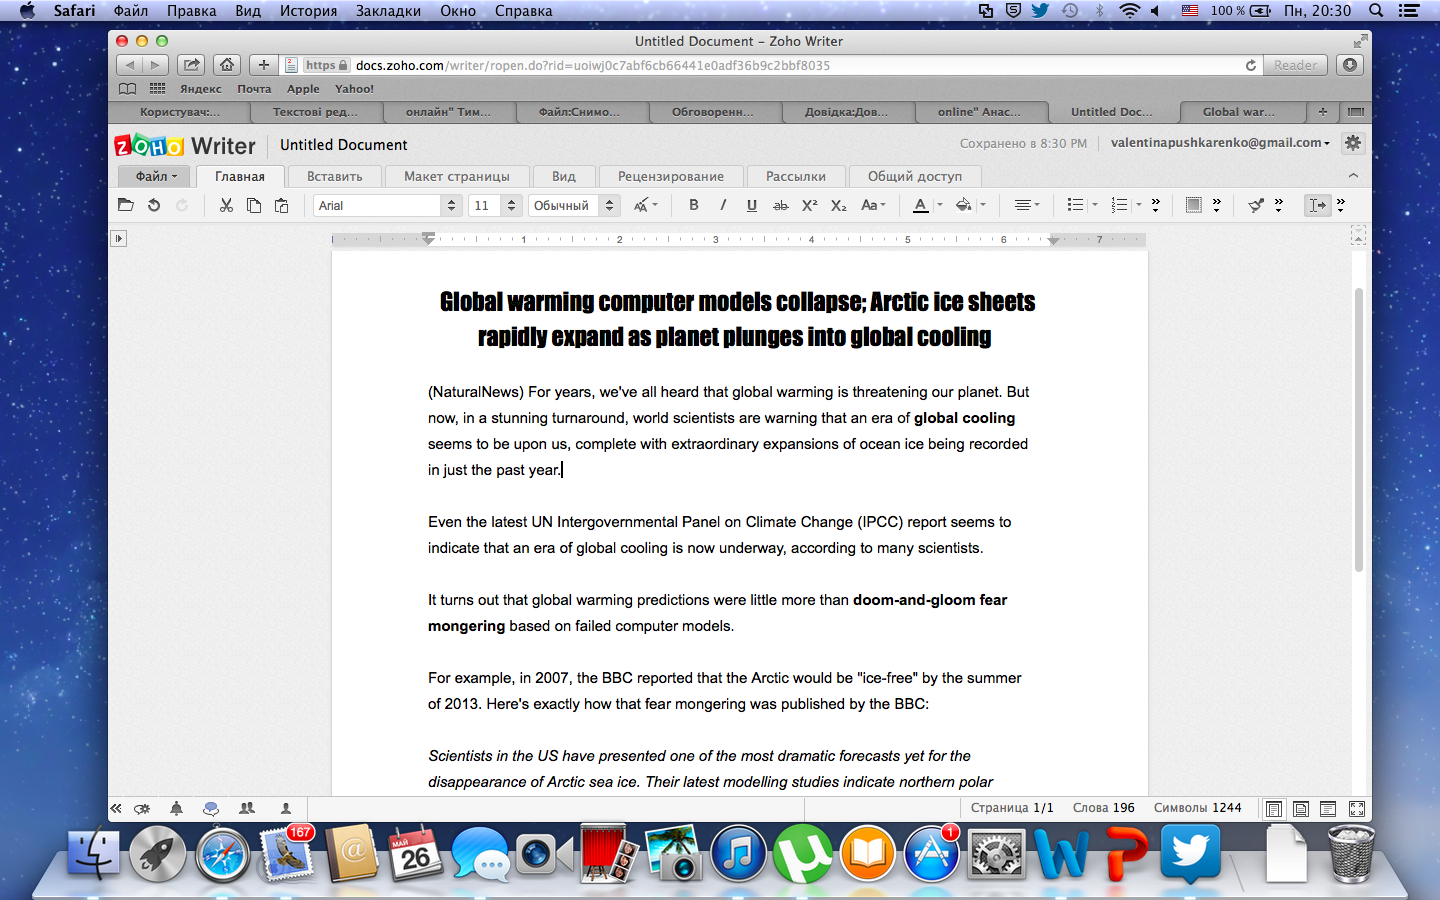
Task: Open the chat bubble icon in bottom bar
Action: pos(211,808)
